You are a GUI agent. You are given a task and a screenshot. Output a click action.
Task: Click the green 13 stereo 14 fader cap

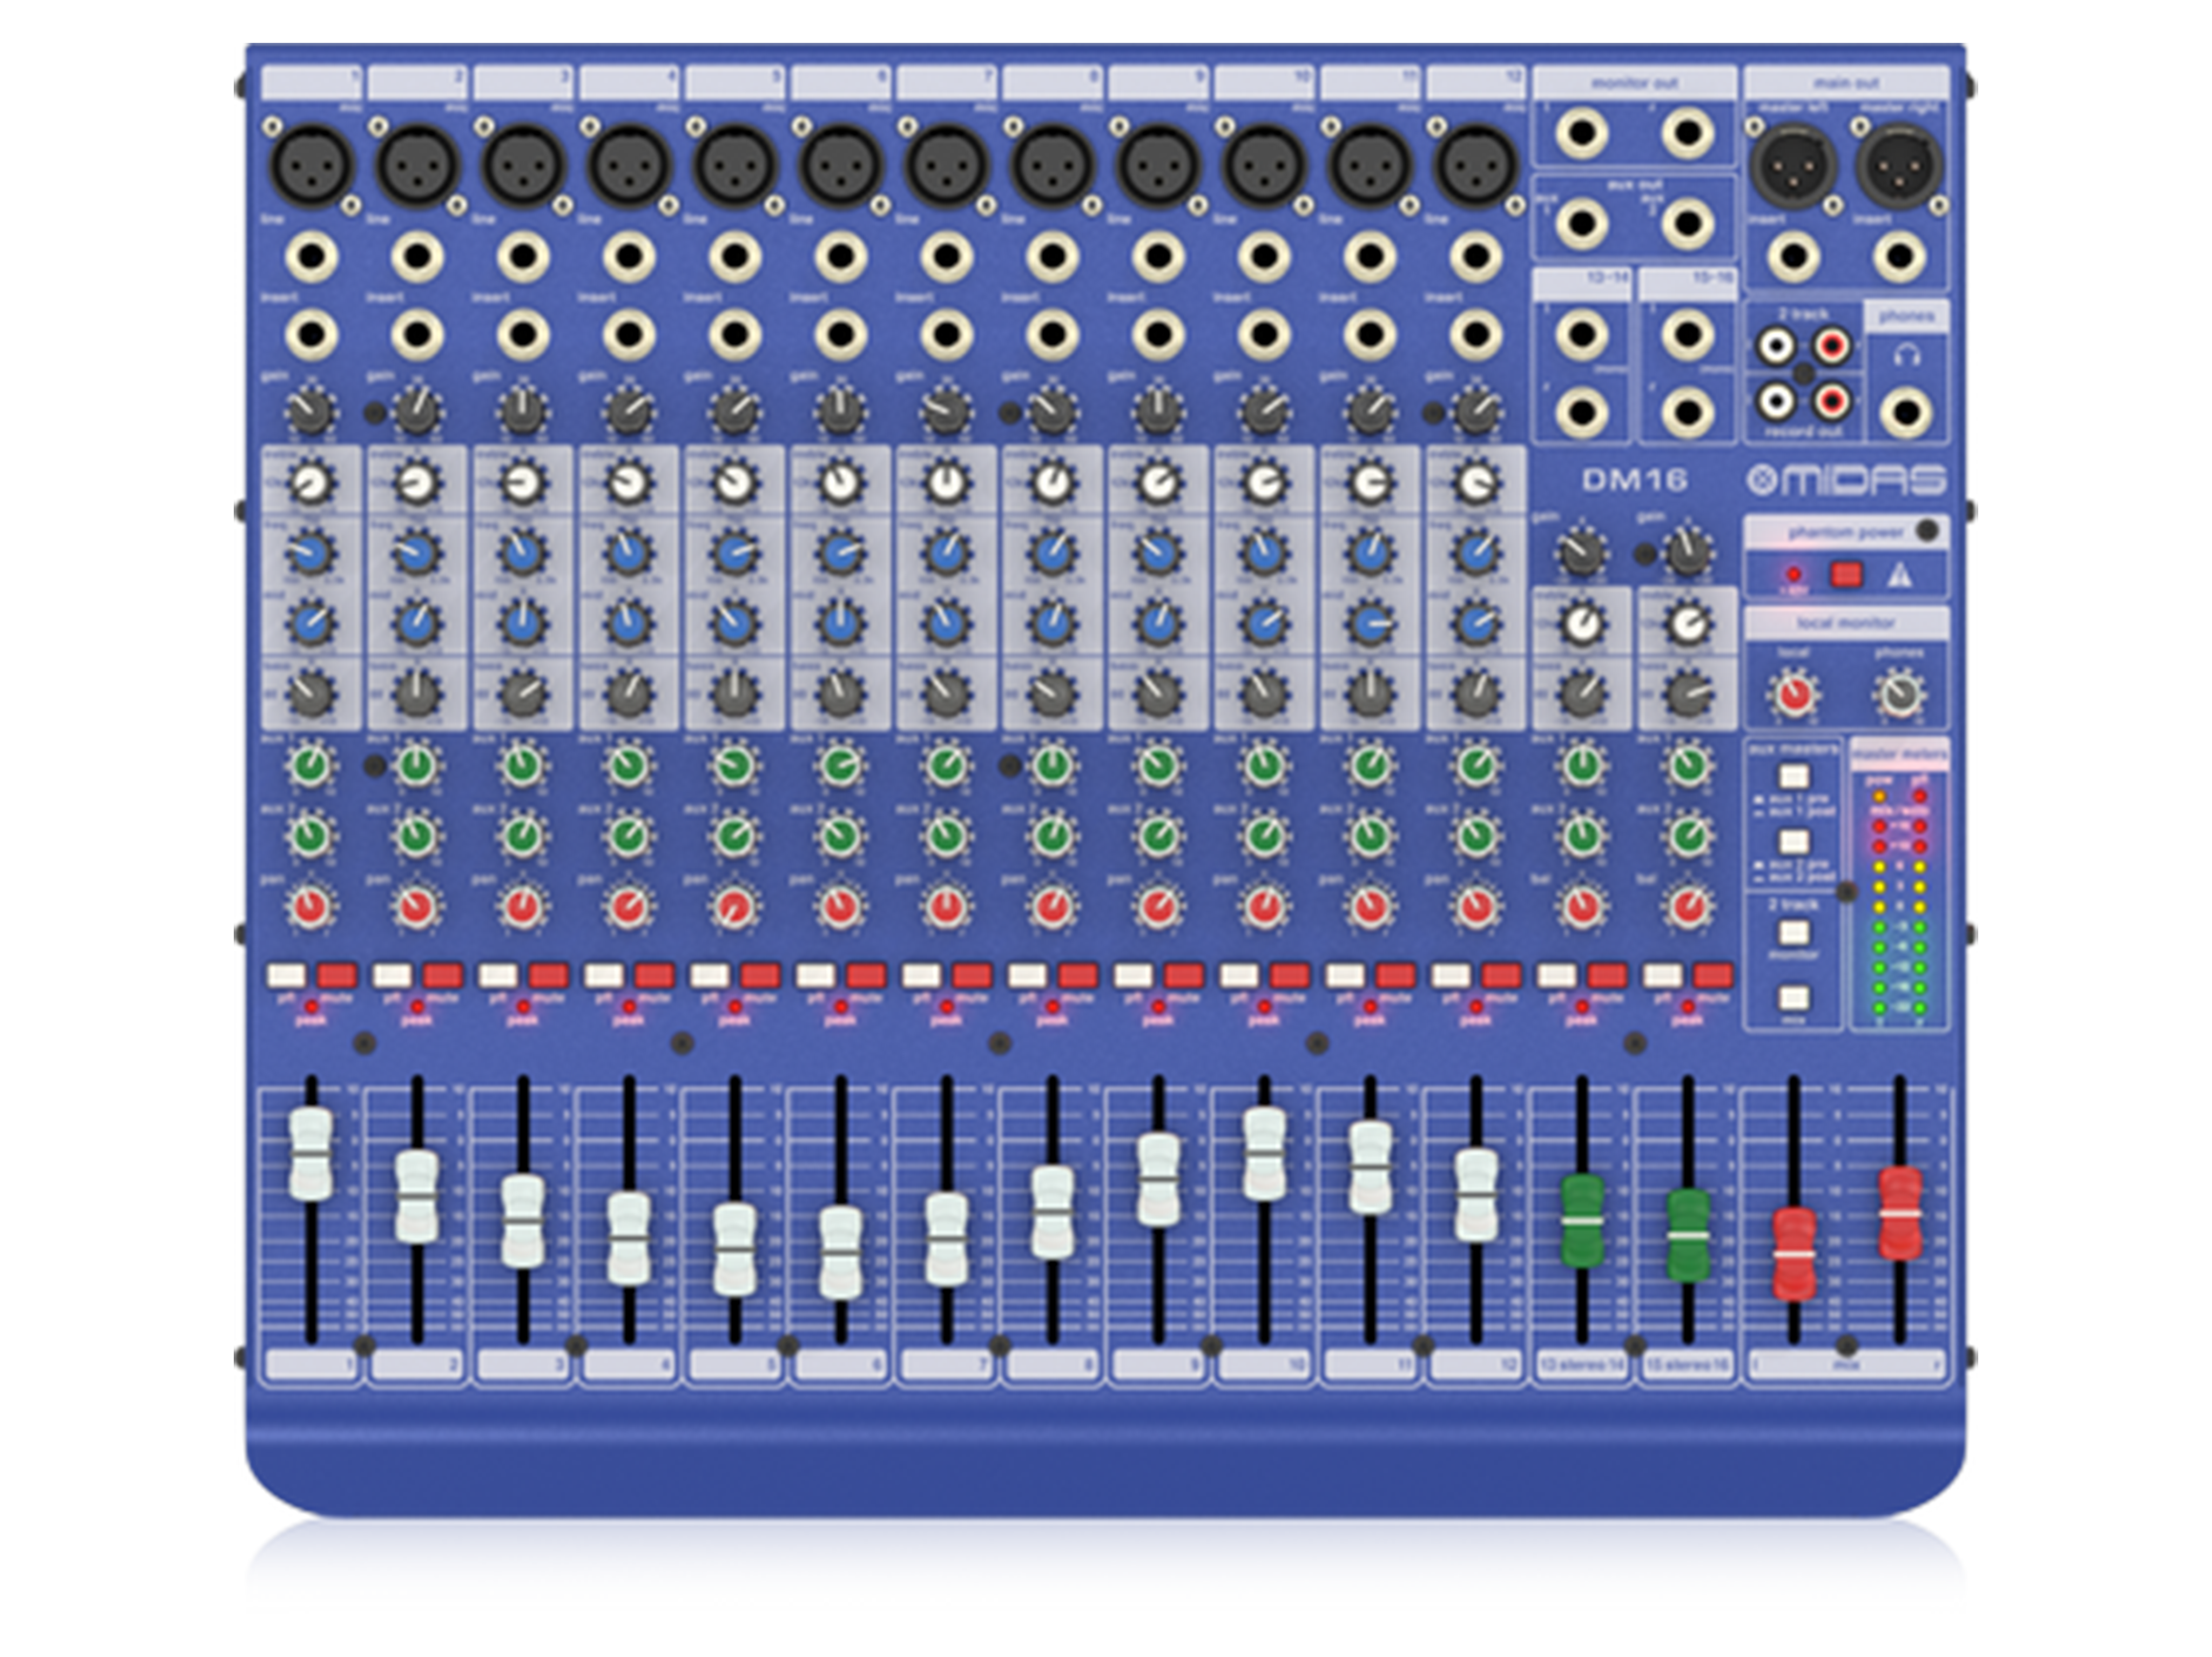[x=1581, y=1221]
